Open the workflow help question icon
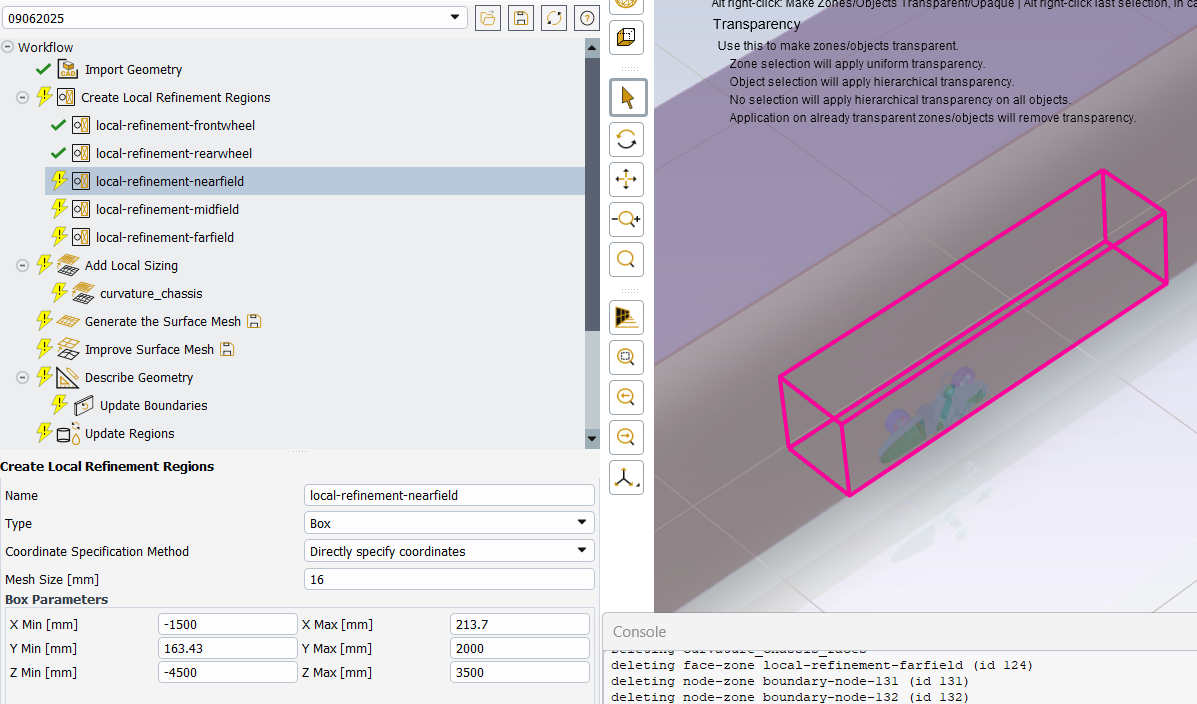This screenshot has height=704, width=1197. [x=586, y=17]
